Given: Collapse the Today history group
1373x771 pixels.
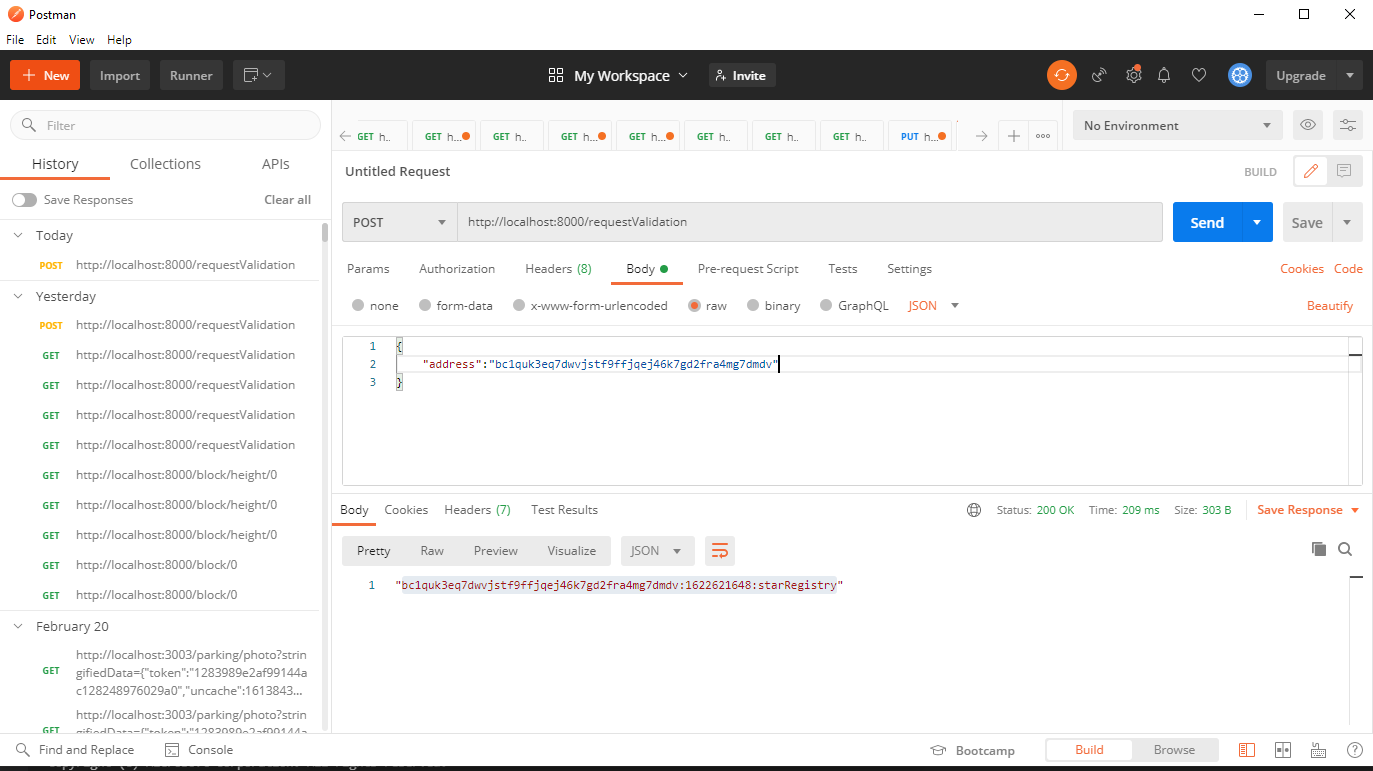Looking at the screenshot, I should point(18,235).
